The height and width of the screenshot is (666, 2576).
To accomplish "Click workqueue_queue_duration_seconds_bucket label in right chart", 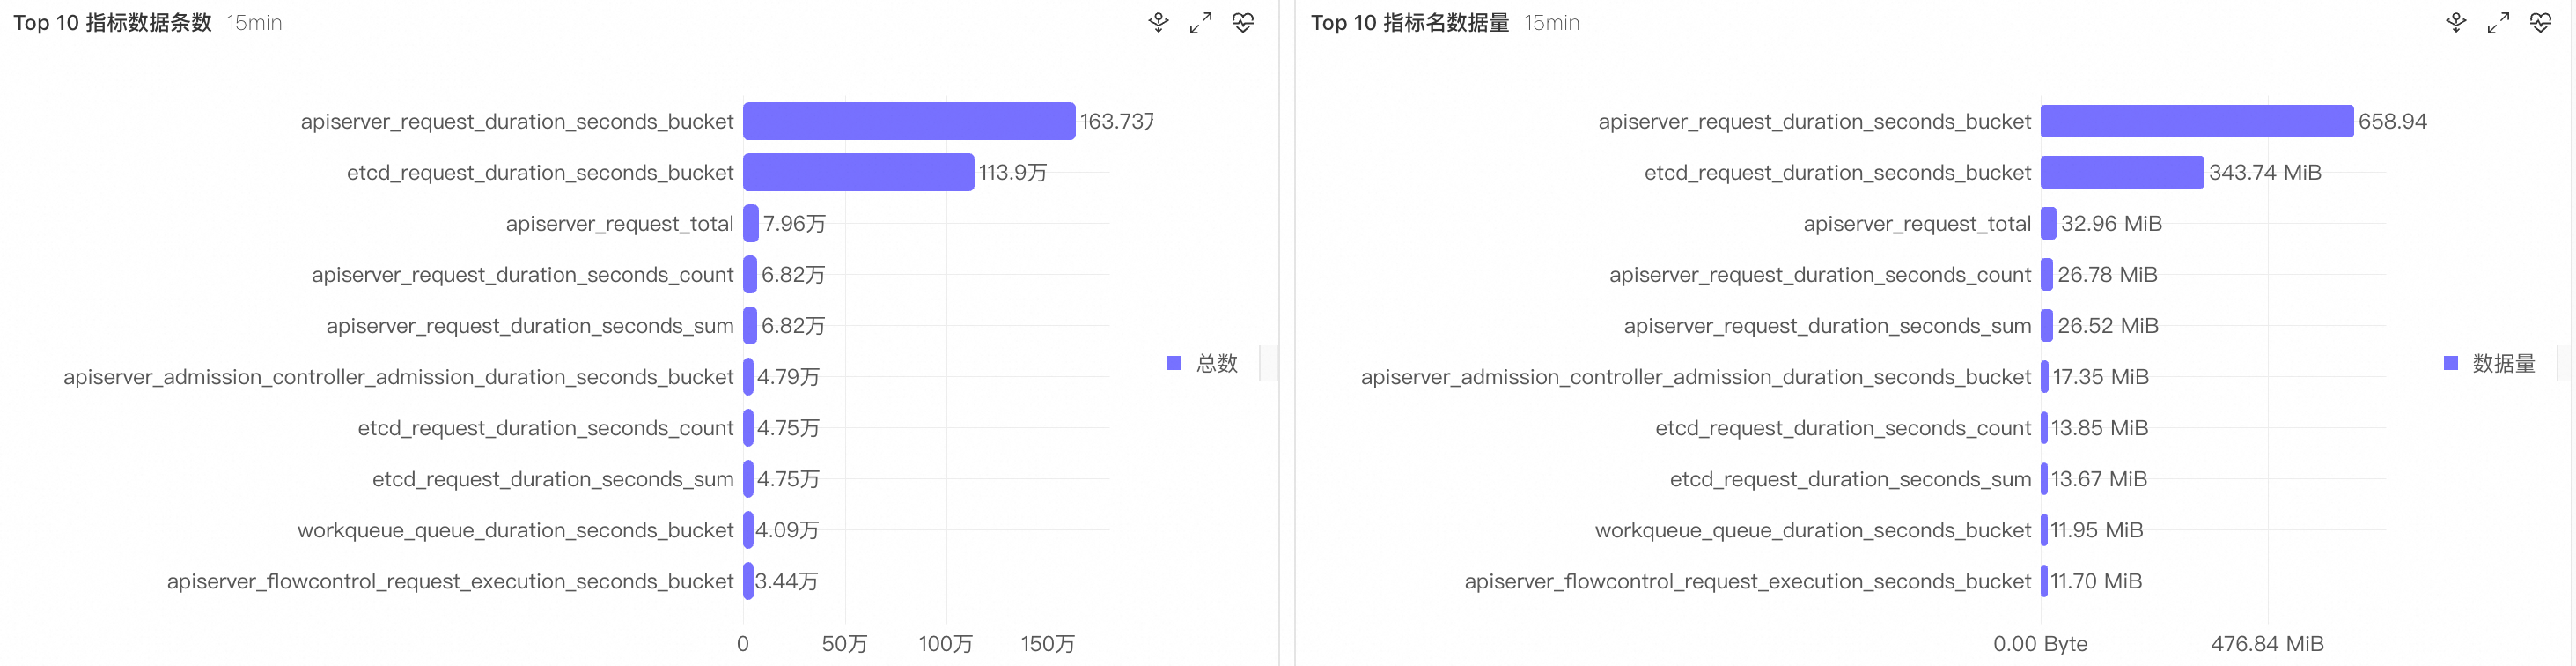I will [1812, 530].
